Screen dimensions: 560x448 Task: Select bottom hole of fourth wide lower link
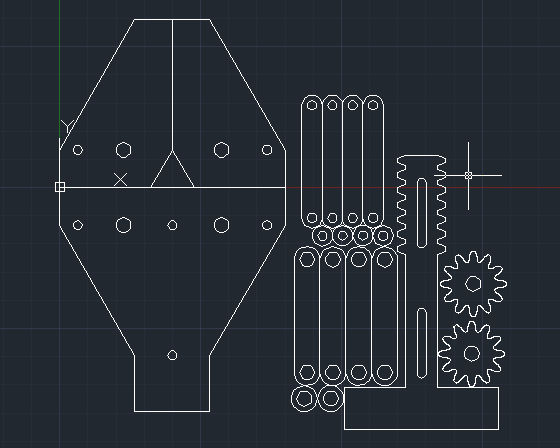coord(385,372)
